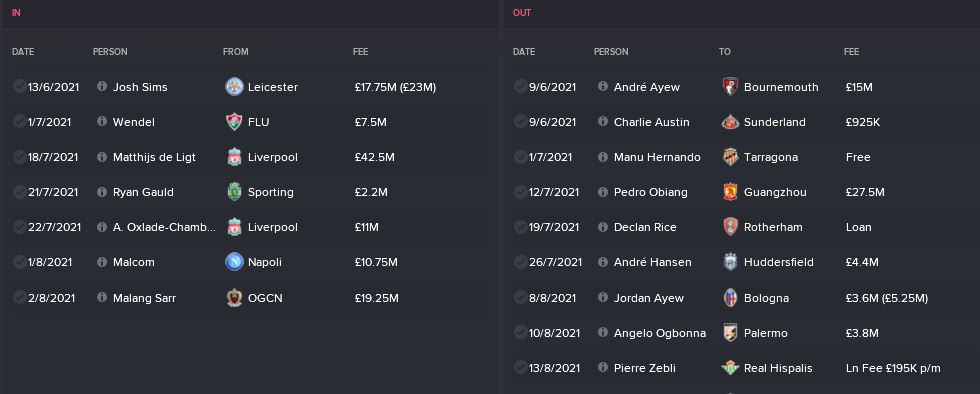Toggle the check mark beside 9/6/2021 André Ayew
Viewport: 980px width, 394px height.
(x=520, y=86)
